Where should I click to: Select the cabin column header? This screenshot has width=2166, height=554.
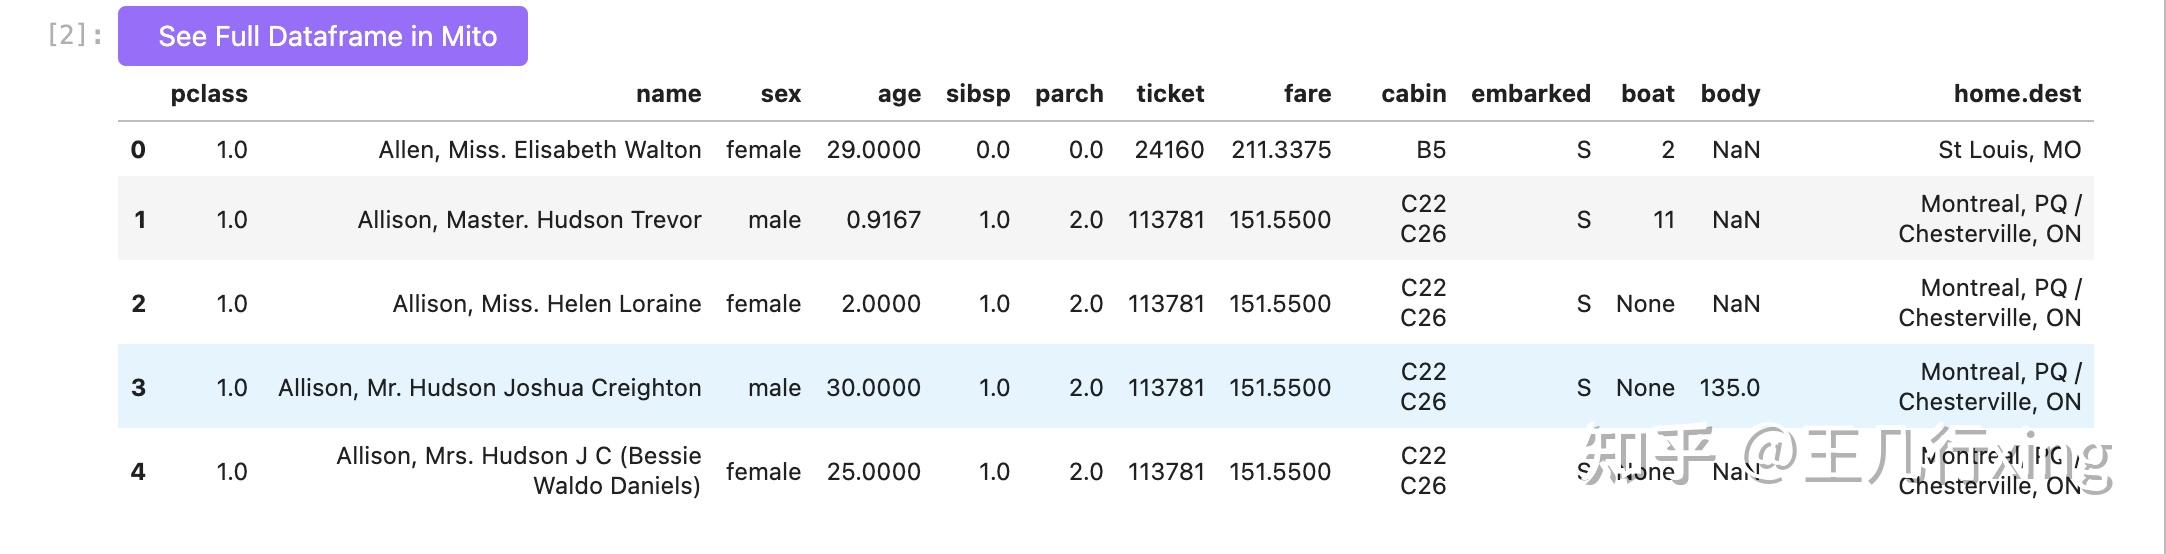point(1413,94)
